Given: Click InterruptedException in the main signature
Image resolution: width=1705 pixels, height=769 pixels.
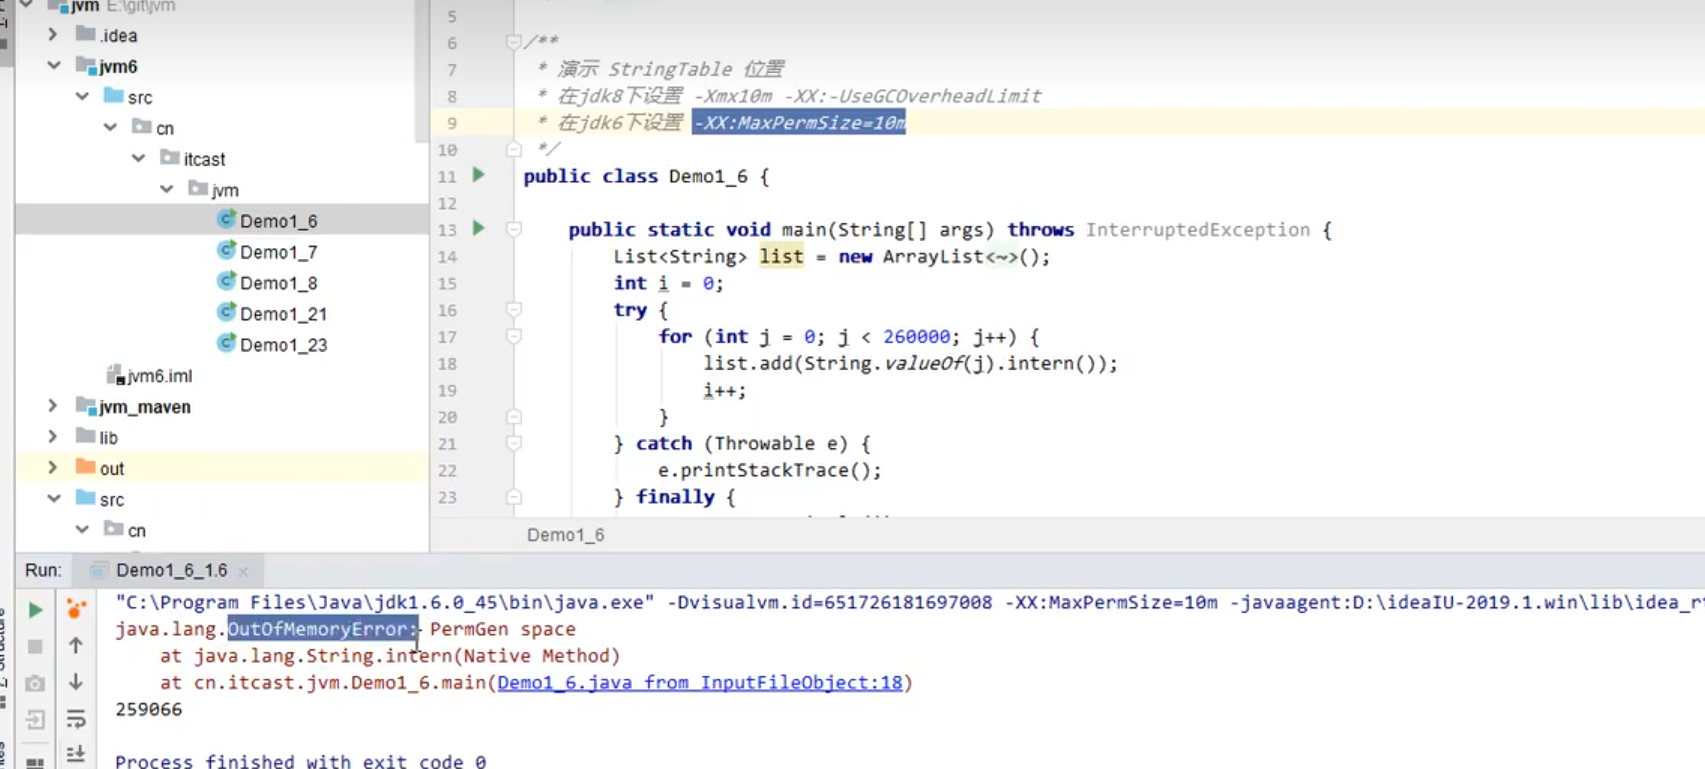Looking at the screenshot, I should click(1198, 230).
